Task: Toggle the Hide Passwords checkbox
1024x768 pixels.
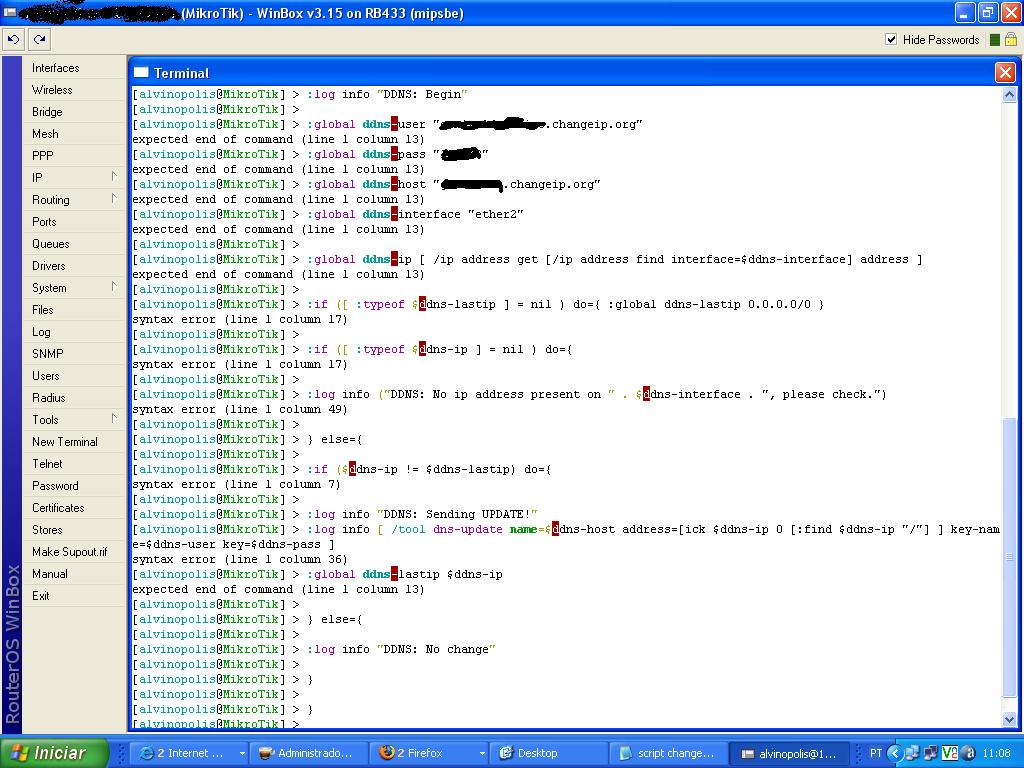Action: pyautogui.click(x=891, y=40)
